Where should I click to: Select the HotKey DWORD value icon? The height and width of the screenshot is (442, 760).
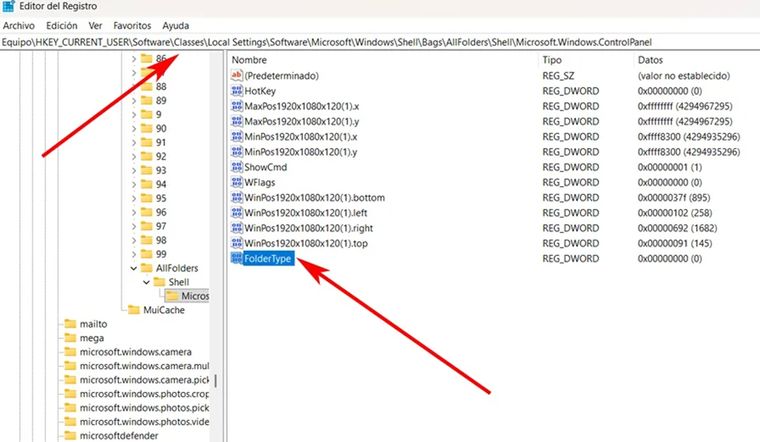coord(237,91)
